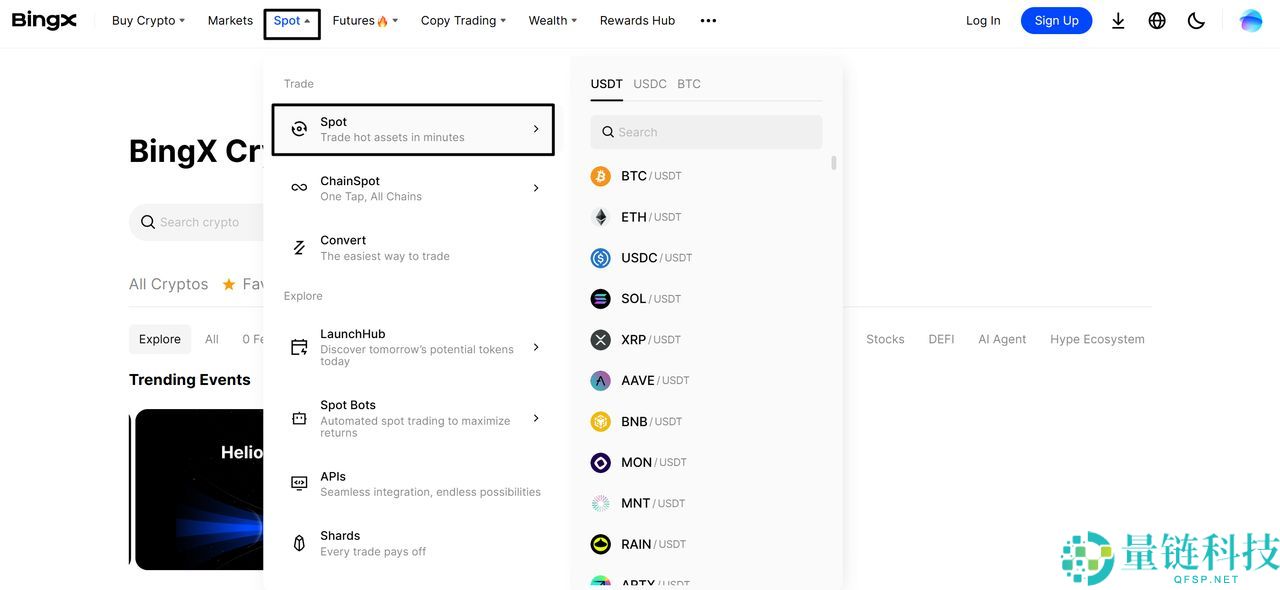Click the XRP coin icon

(600, 340)
